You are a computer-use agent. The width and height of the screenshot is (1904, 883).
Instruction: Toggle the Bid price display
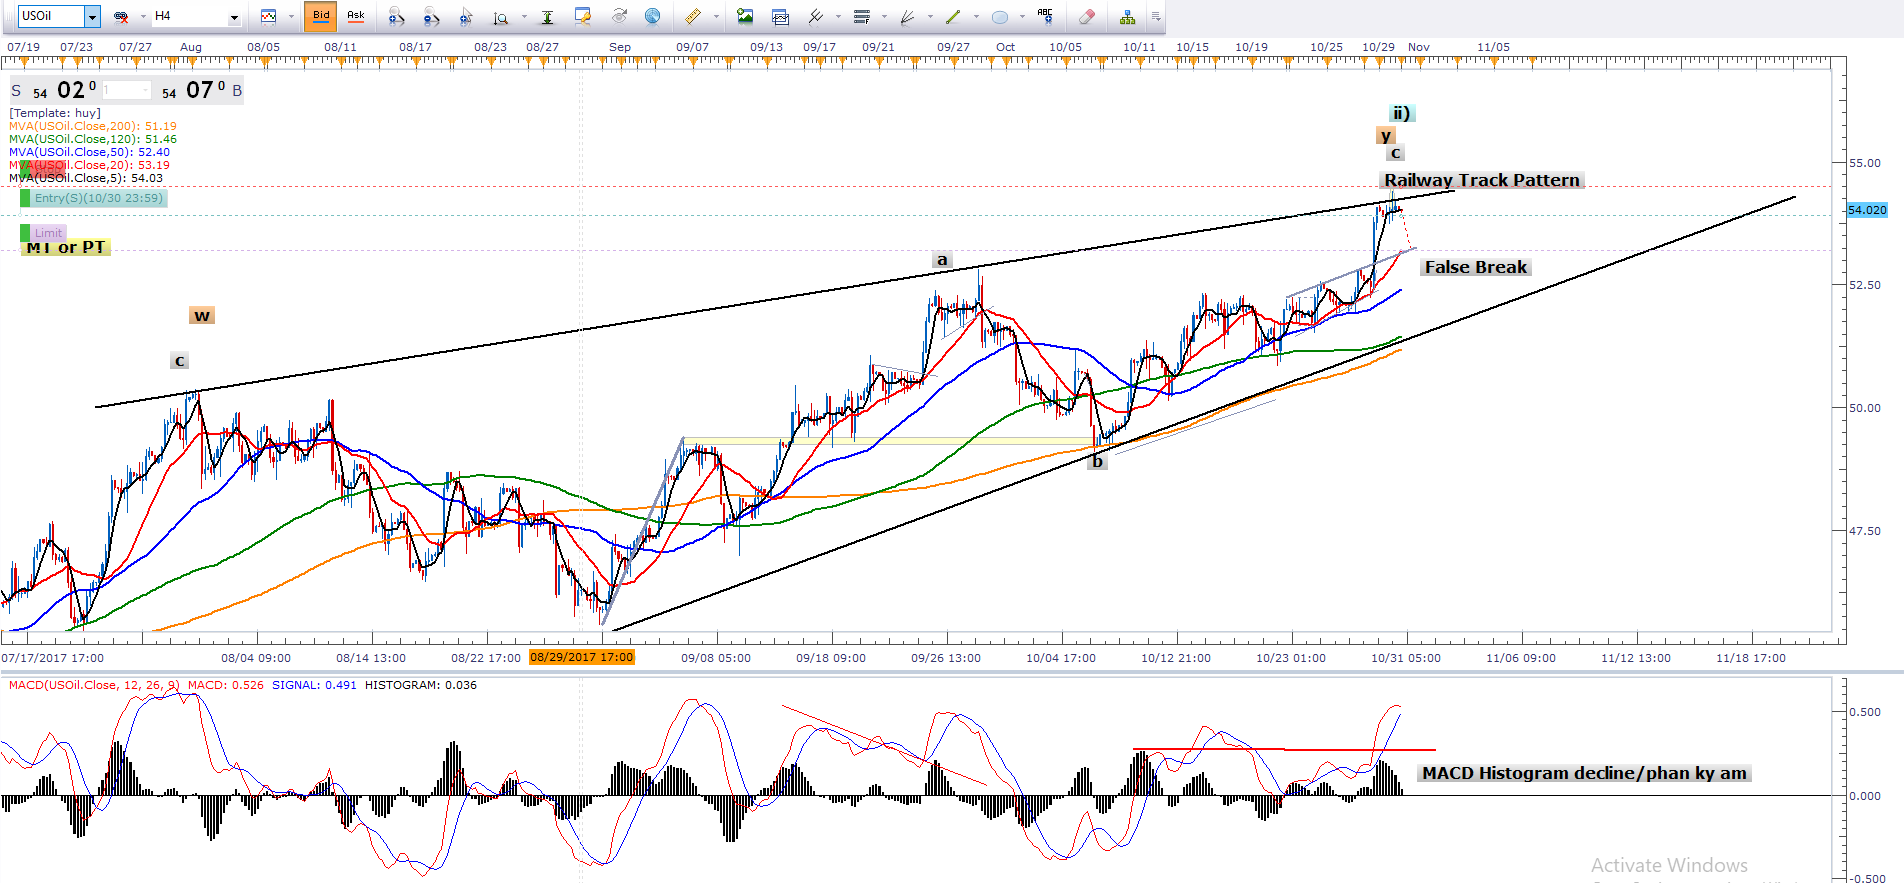(x=321, y=16)
